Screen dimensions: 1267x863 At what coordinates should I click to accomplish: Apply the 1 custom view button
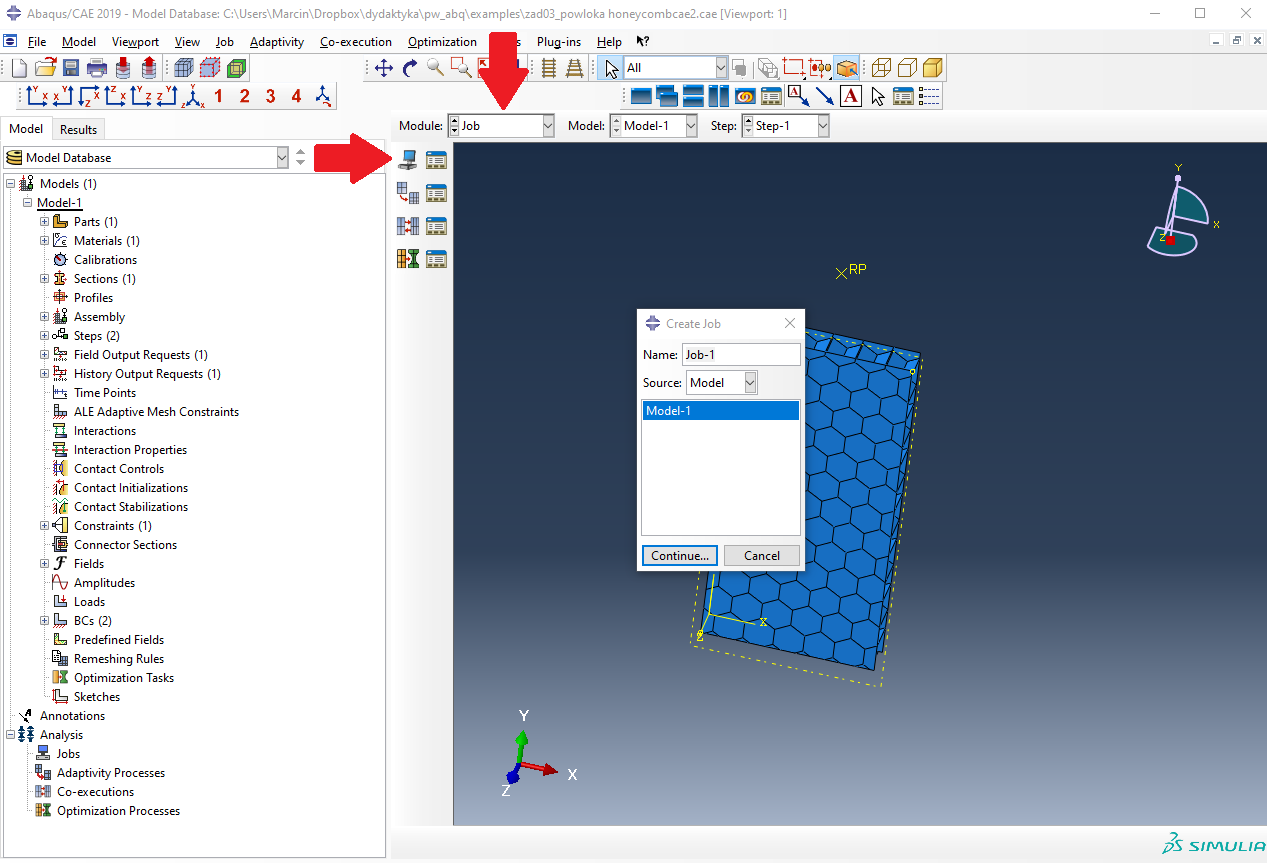click(218, 96)
